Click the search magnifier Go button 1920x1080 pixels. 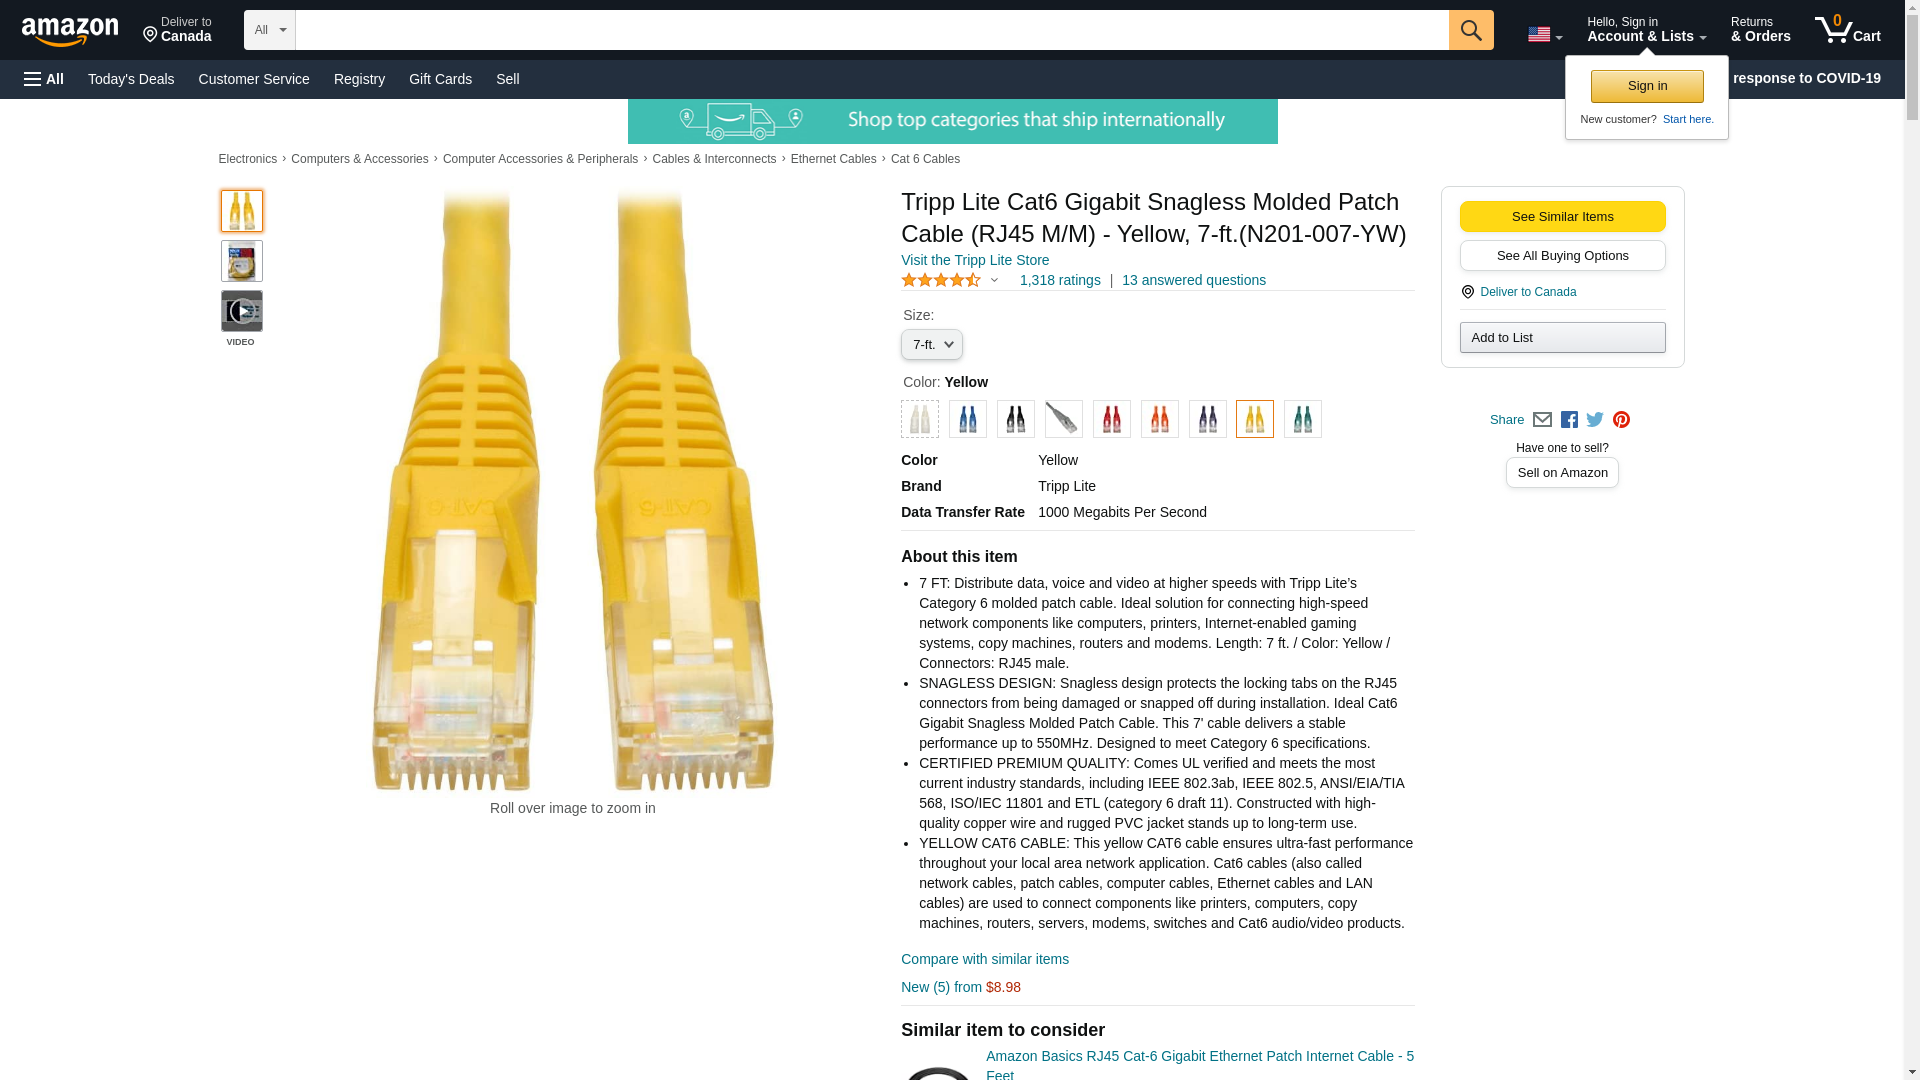1470,30
